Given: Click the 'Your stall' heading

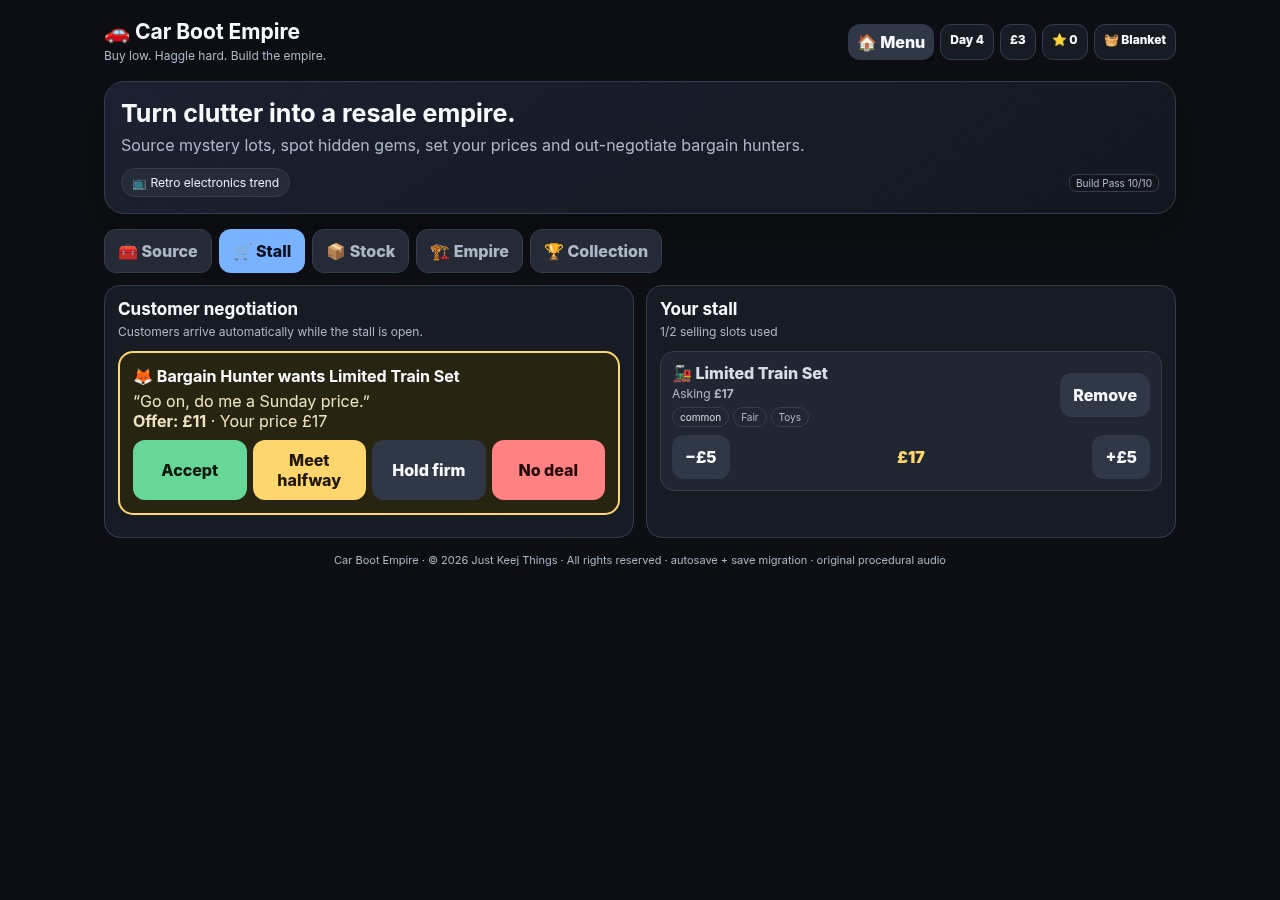Looking at the screenshot, I should (x=698, y=309).
